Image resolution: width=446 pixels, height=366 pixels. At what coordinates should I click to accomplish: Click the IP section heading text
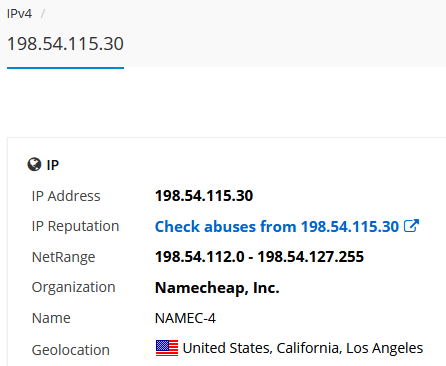point(53,165)
